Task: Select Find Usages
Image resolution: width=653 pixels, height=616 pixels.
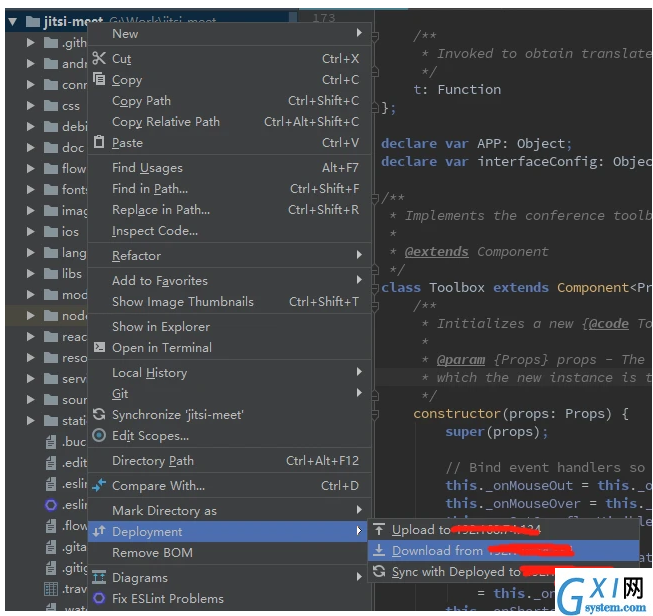Action: coord(229,167)
